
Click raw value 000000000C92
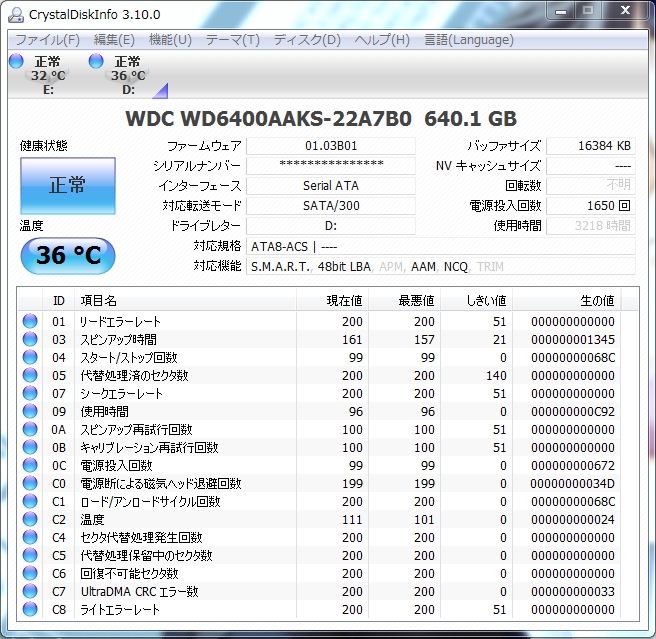tap(573, 411)
